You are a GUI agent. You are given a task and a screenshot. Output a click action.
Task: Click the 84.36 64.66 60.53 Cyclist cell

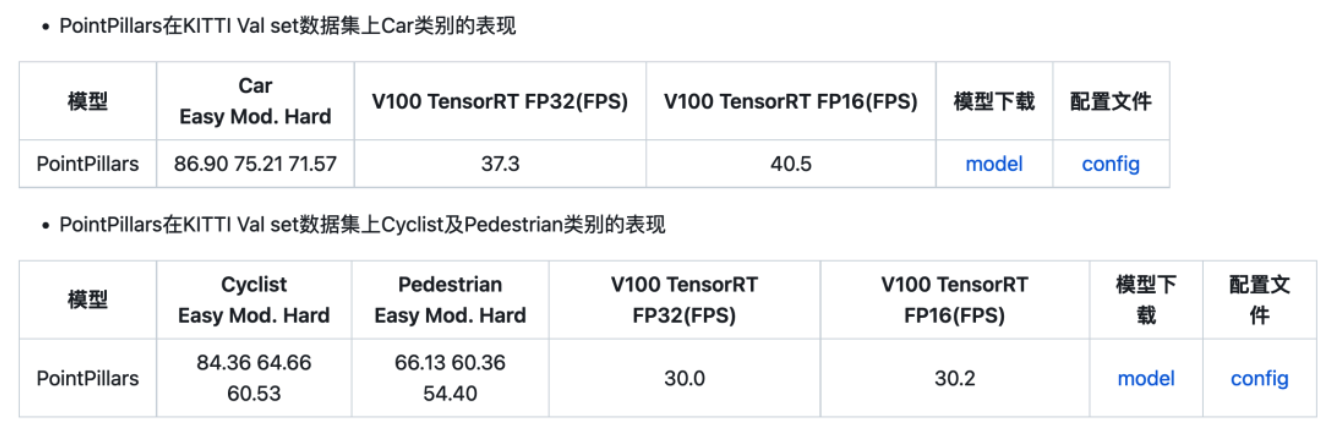[253, 378]
